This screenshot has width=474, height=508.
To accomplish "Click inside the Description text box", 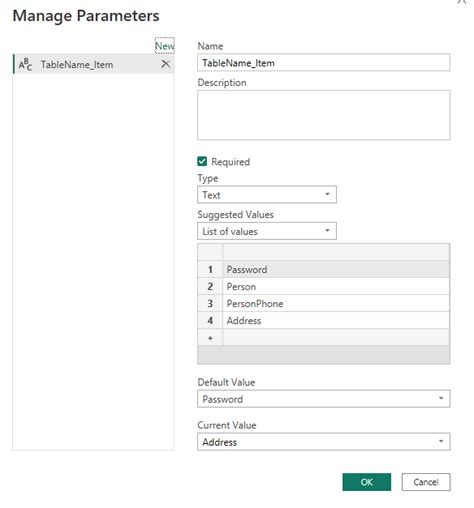I will [323, 115].
